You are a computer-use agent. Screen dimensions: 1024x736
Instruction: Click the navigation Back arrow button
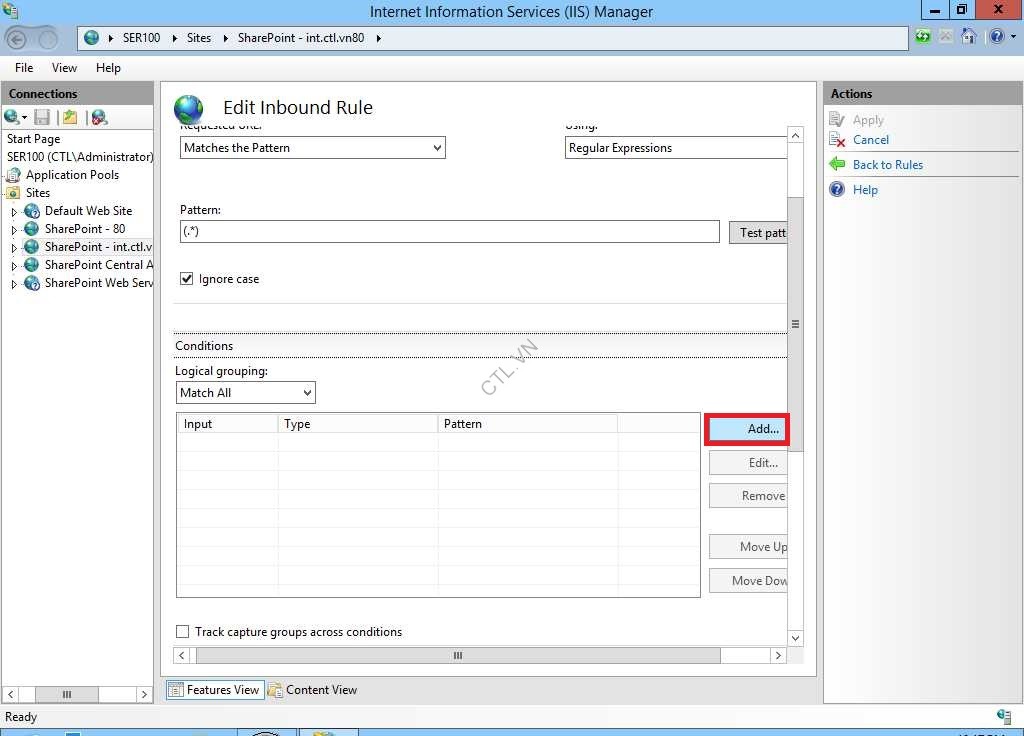coord(17,39)
